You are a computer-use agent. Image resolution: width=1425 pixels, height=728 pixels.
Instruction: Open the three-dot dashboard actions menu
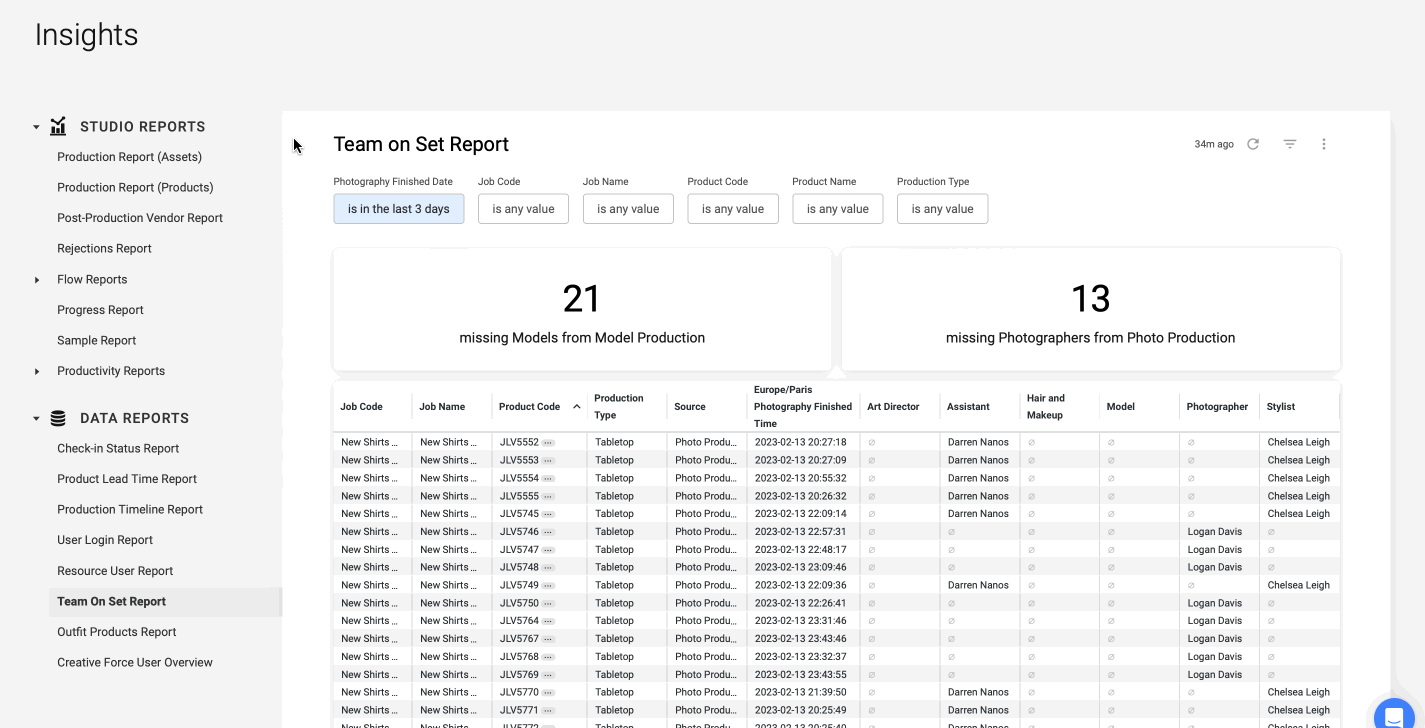[x=1324, y=144]
